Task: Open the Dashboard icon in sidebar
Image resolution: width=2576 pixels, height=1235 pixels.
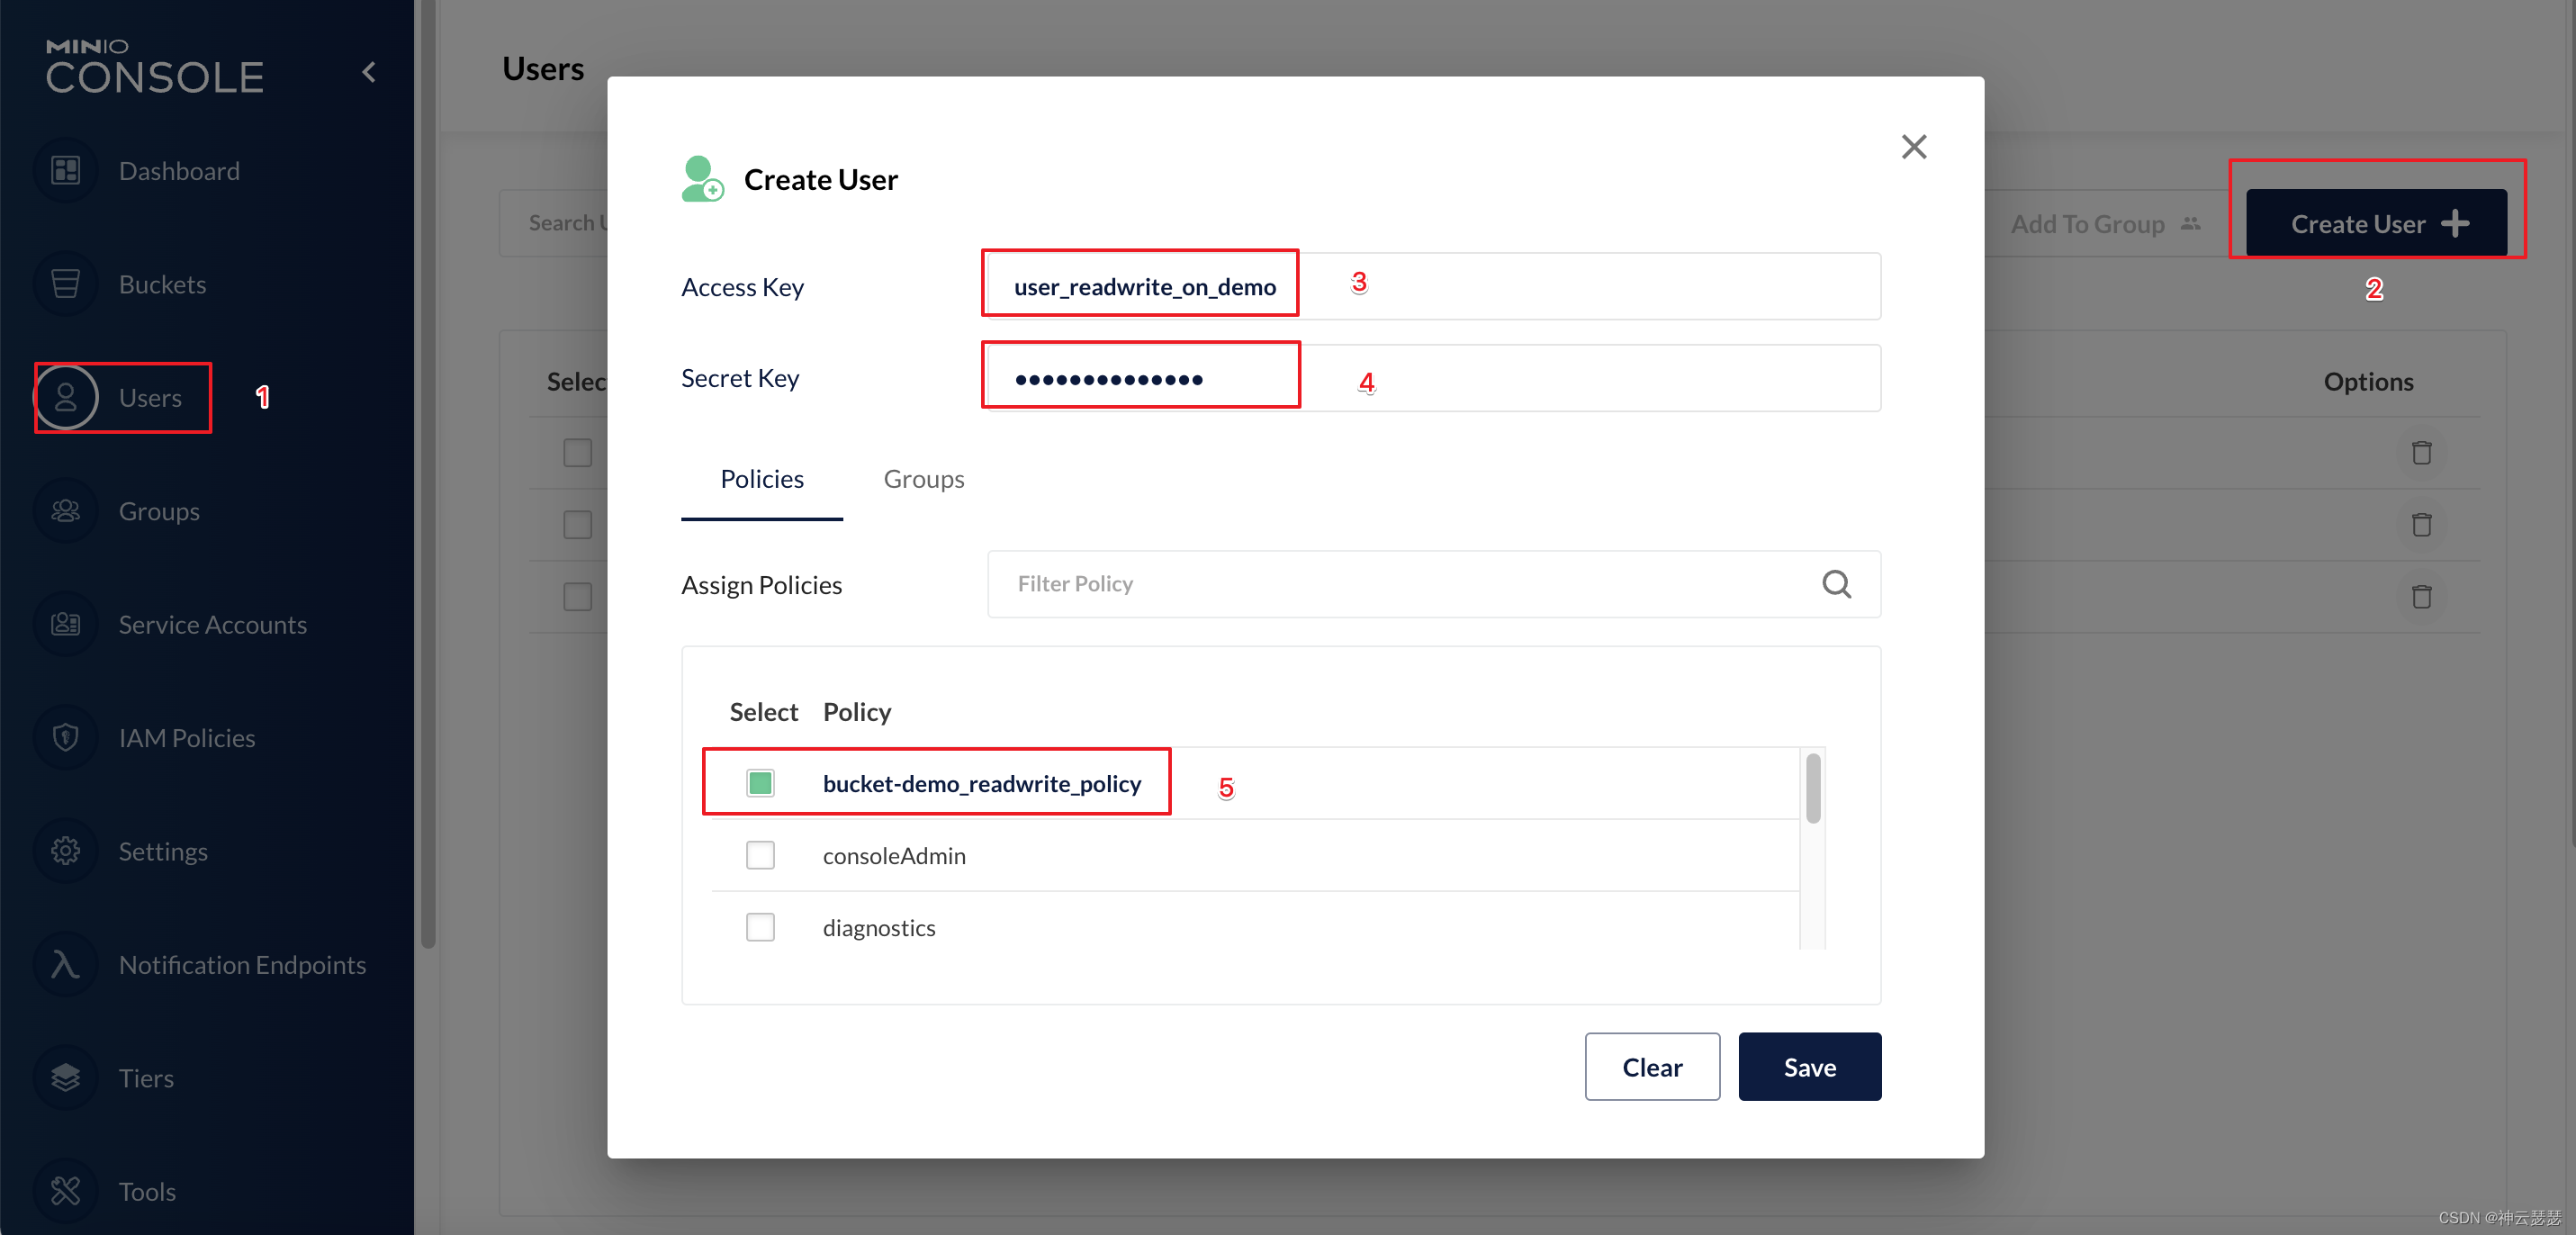Action: [66, 171]
